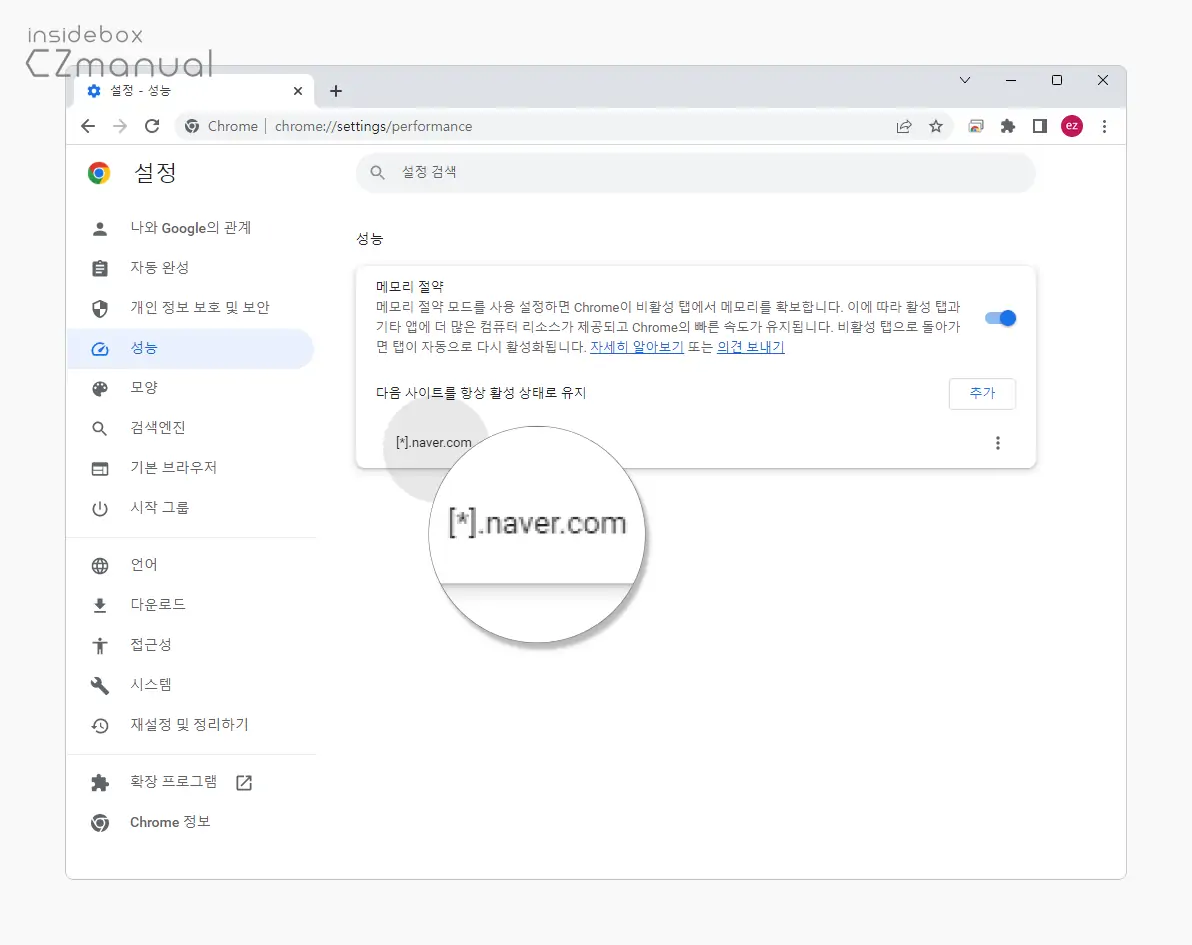This screenshot has height=945, width=1192.
Task: Open 언어 settings
Action: pos(190,565)
